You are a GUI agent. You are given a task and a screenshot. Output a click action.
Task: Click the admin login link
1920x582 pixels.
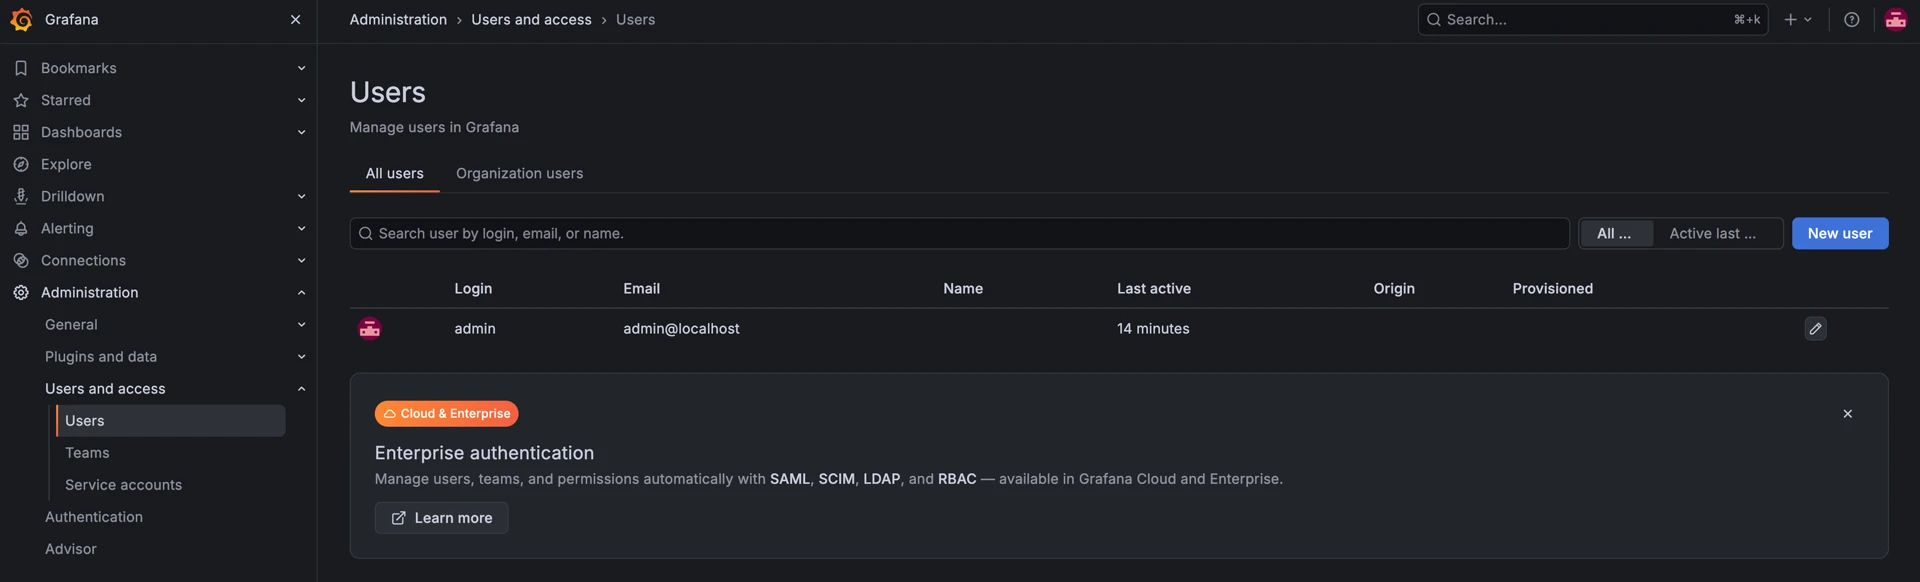(x=475, y=328)
